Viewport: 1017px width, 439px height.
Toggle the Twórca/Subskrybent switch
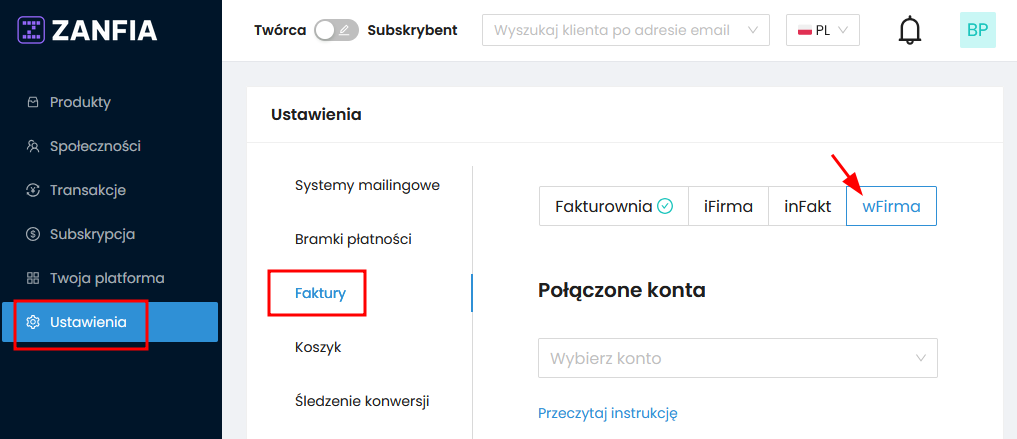pyautogui.click(x=336, y=30)
